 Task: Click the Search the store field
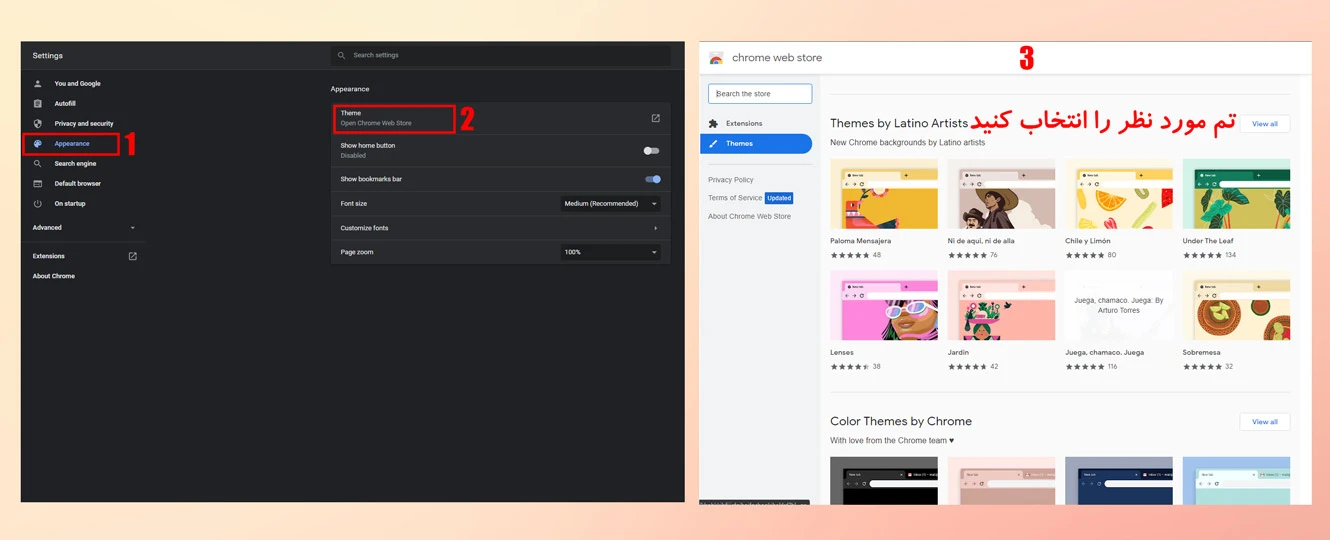click(x=760, y=94)
